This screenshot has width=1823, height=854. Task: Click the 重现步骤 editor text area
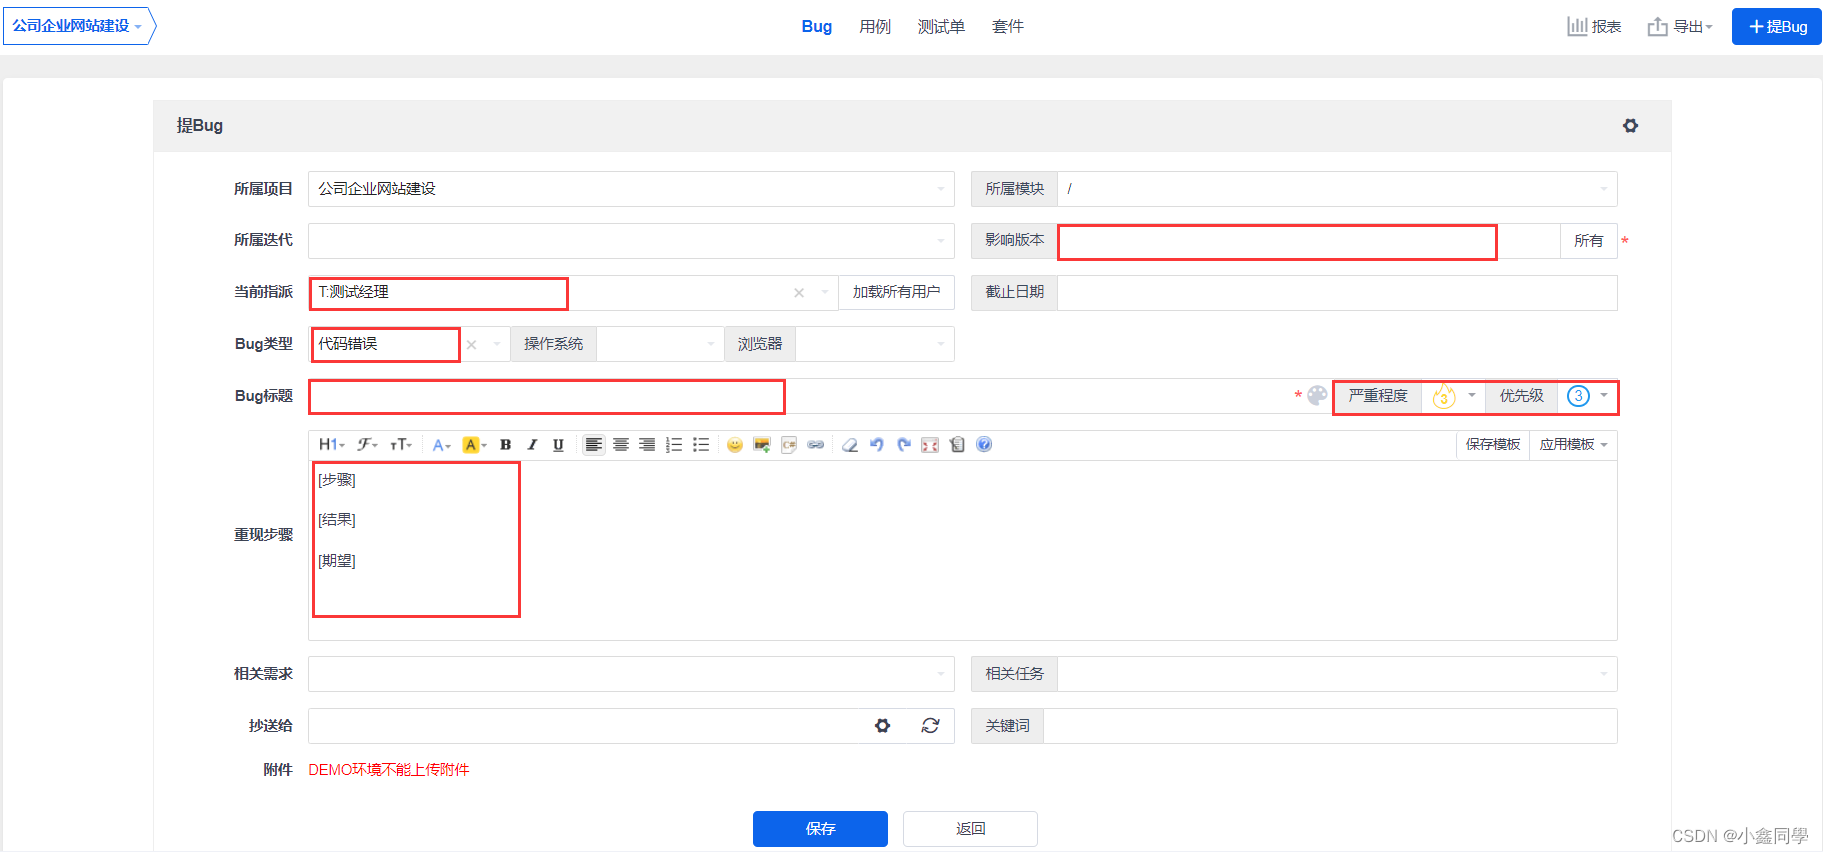point(962,550)
